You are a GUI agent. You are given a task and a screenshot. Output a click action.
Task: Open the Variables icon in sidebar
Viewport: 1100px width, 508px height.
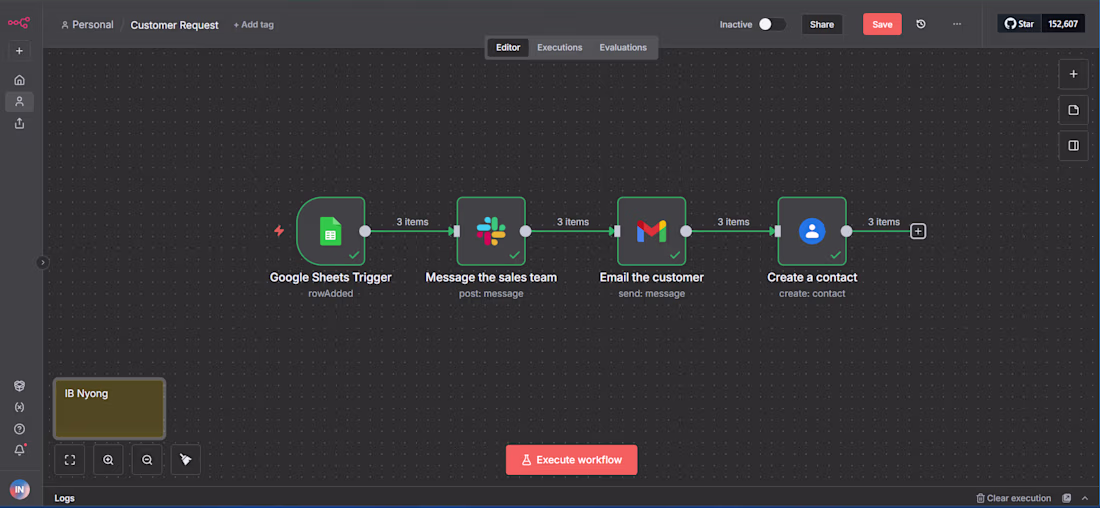click(19, 407)
